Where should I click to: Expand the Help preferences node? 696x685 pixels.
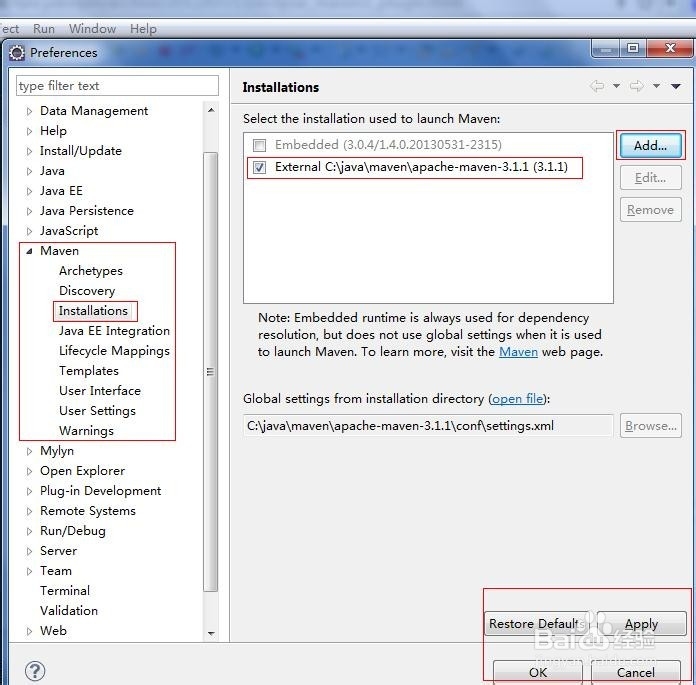[x=29, y=131]
